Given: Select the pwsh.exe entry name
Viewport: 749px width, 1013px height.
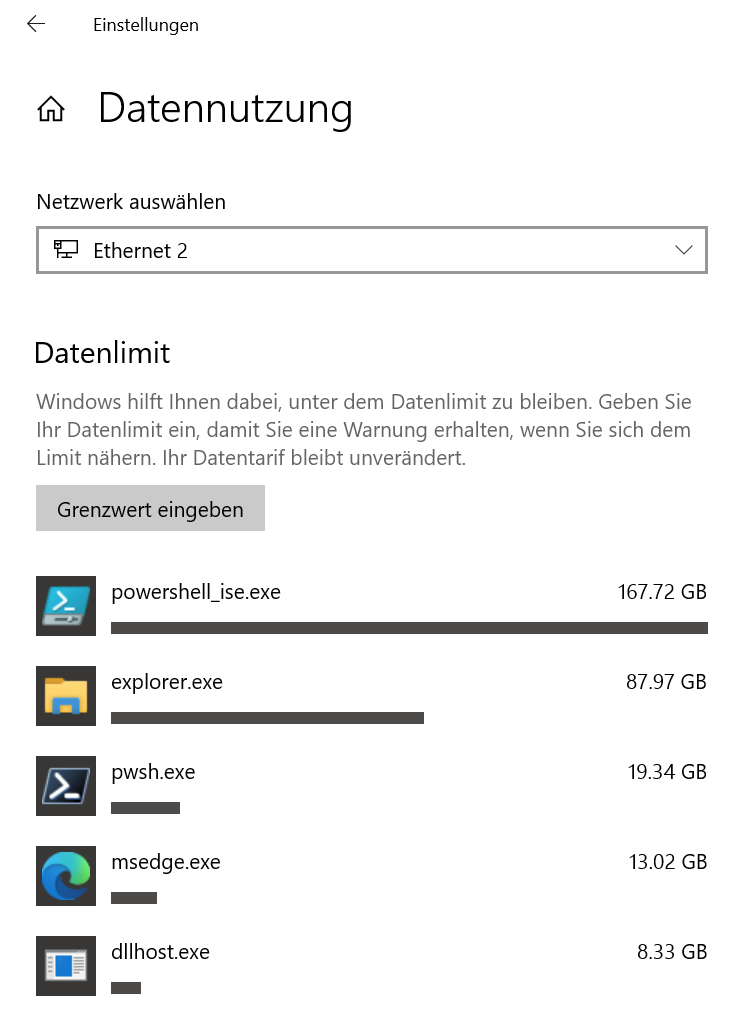Looking at the screenshot, I should 153,772.
